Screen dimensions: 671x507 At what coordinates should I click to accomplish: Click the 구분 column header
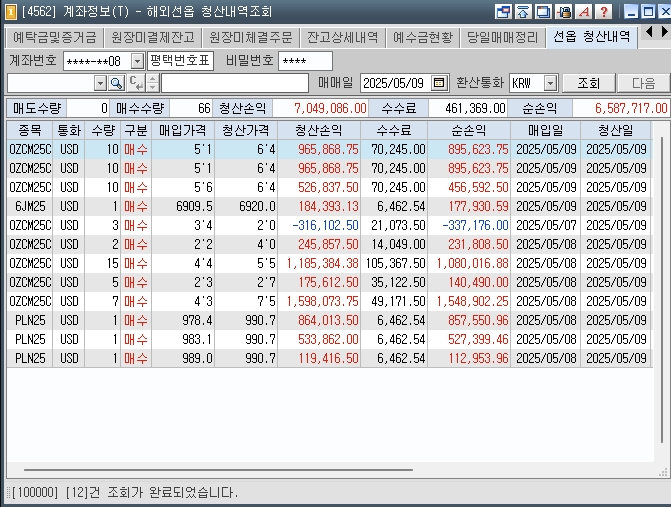[136, 130]
